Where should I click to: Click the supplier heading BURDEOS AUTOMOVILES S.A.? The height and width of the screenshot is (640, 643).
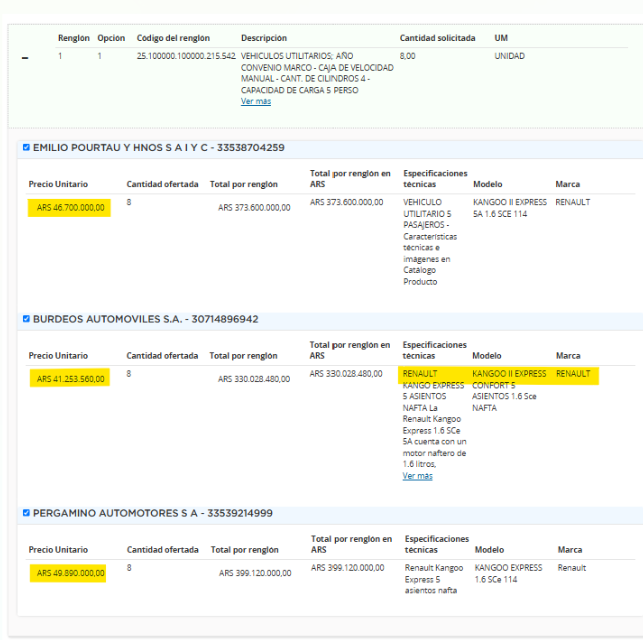[x=146, y=319]
